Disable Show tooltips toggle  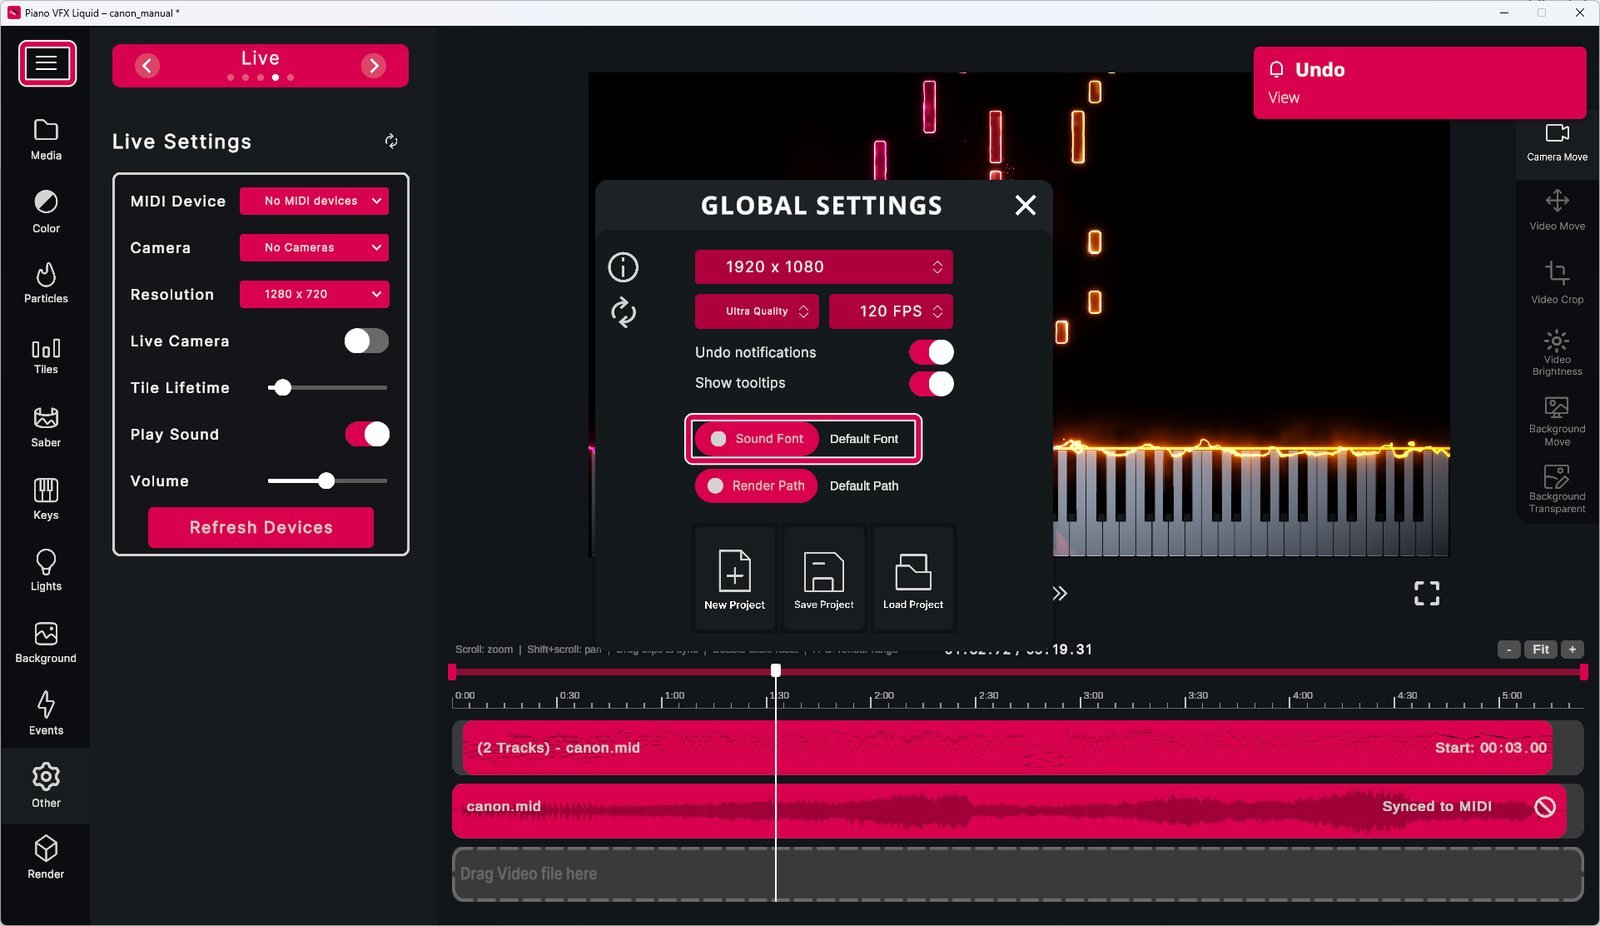pos(931,383)
